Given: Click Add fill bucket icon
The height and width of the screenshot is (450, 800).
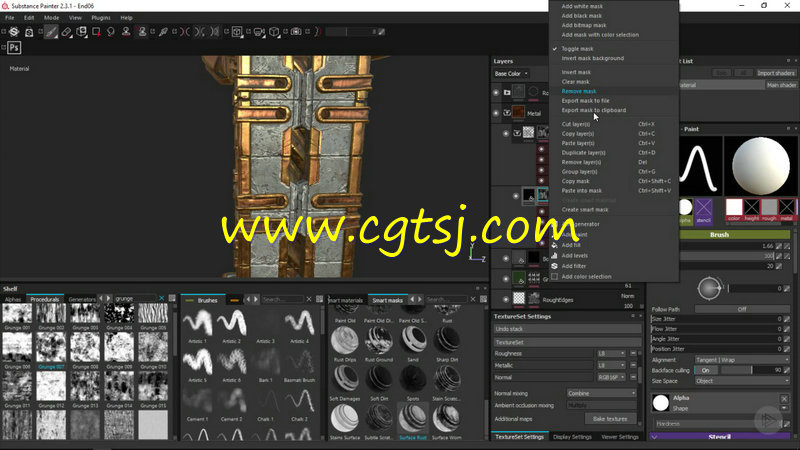Looking at the screenshot, I should (x=555, y=245).
